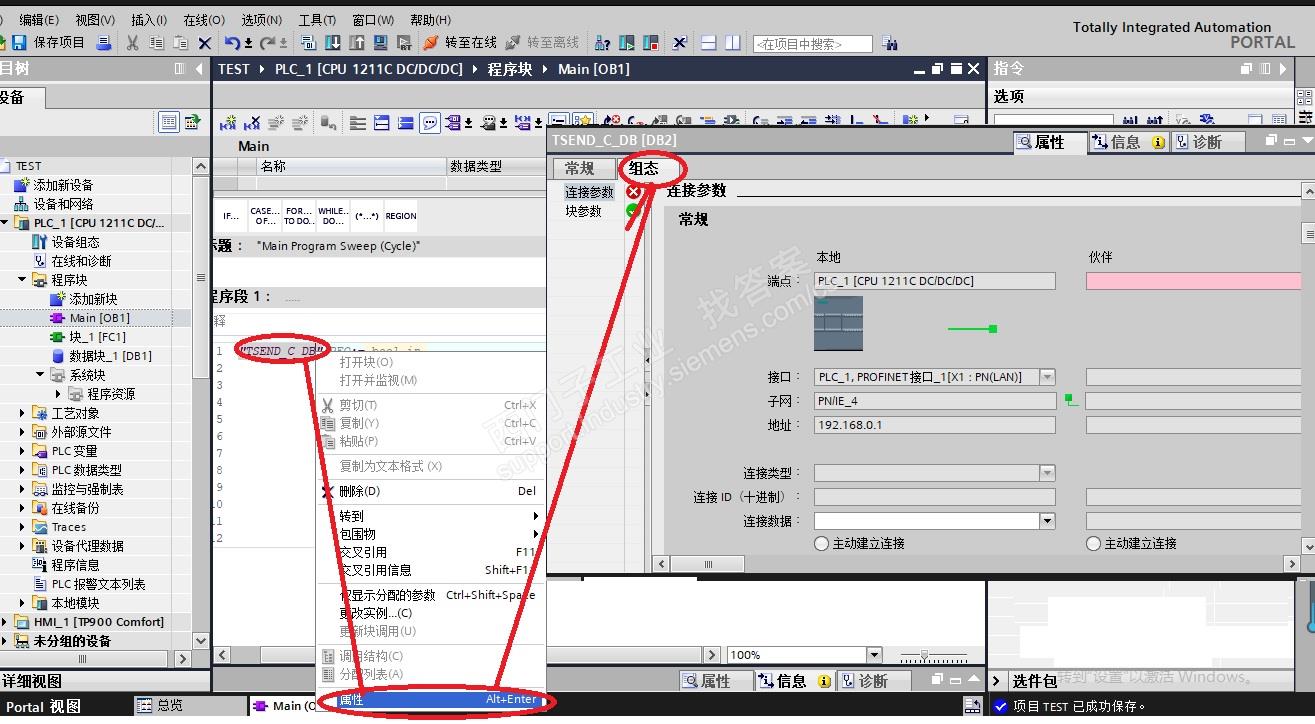1315x724 pixels.
Task: Expand the 工艺对象 tree folder
Action: pos(22,413)
